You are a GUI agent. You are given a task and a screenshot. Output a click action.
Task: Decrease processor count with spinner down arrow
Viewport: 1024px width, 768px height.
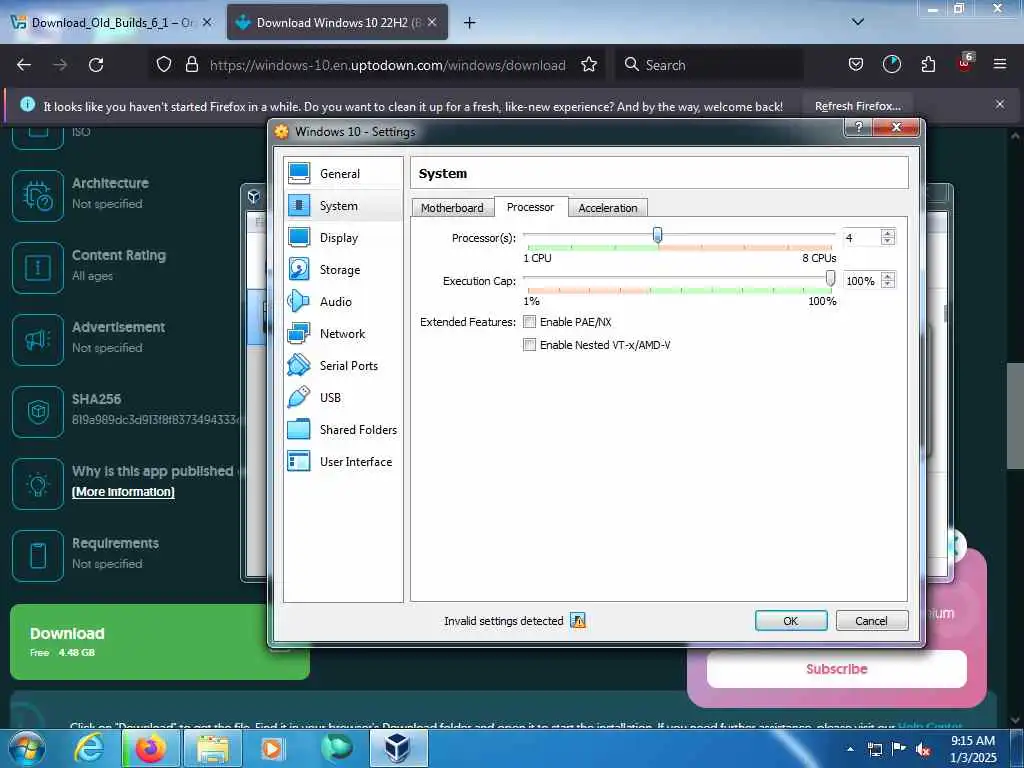tap(888, 241)
